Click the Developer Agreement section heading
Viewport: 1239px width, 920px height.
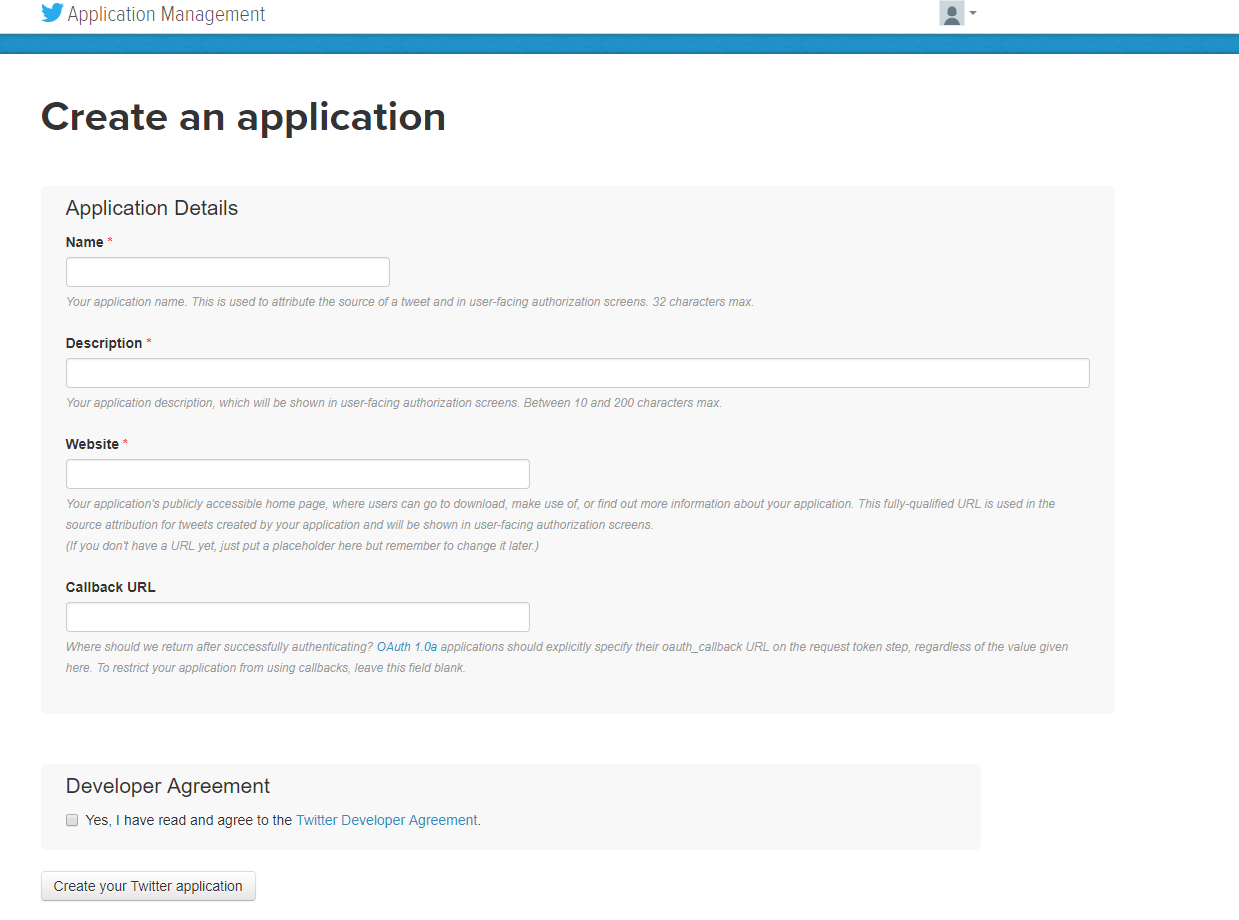tap(168, 786)
